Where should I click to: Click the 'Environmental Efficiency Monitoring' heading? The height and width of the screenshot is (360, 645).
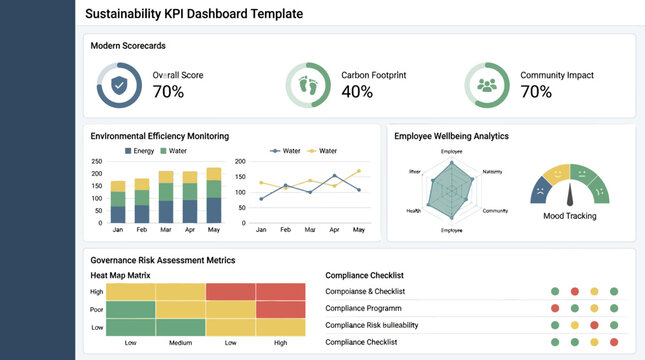click(x=160, y=136)
